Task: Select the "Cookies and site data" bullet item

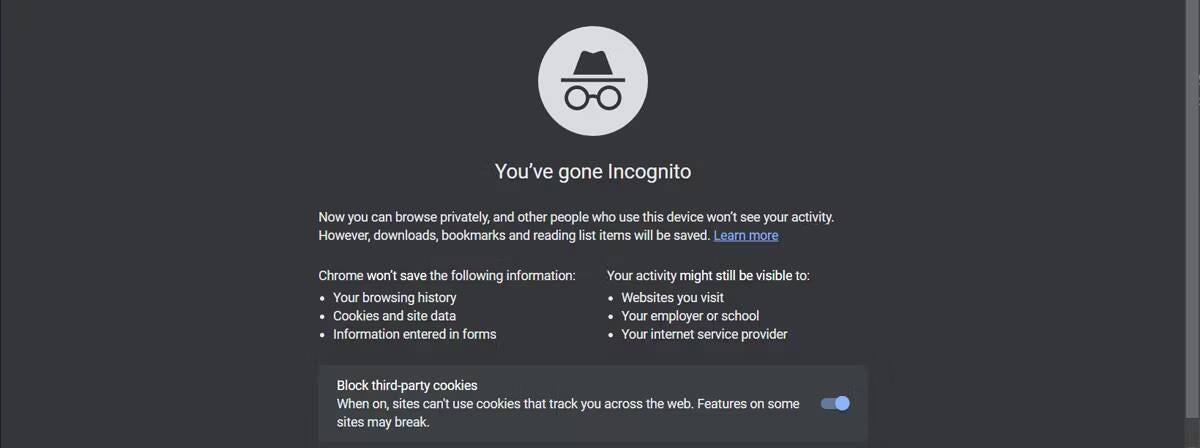Action: tap(394, 316)
